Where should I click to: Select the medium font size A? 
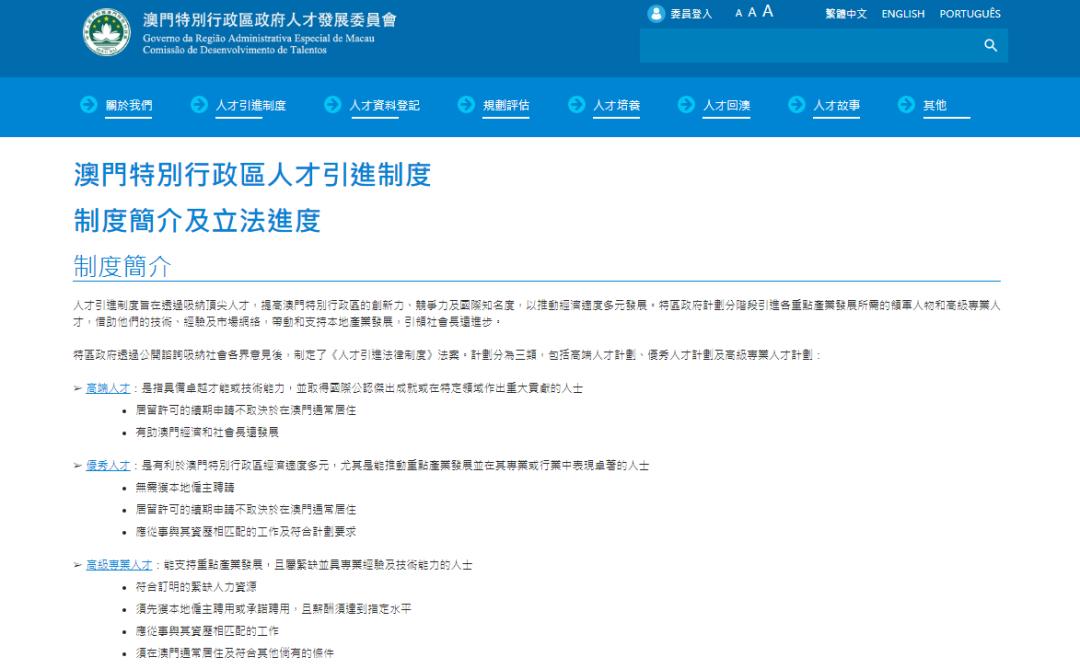752,12
